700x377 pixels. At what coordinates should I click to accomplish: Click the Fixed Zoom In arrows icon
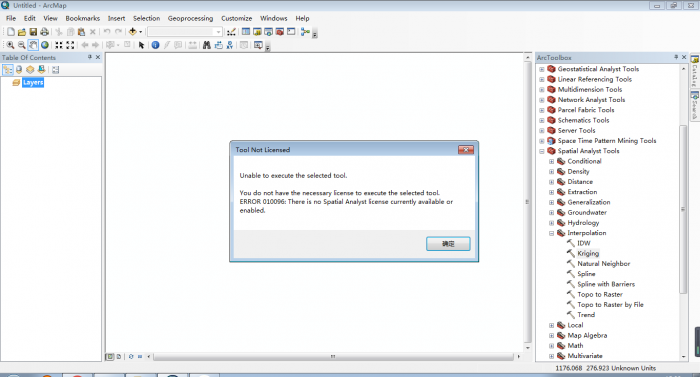pos(59,45)
